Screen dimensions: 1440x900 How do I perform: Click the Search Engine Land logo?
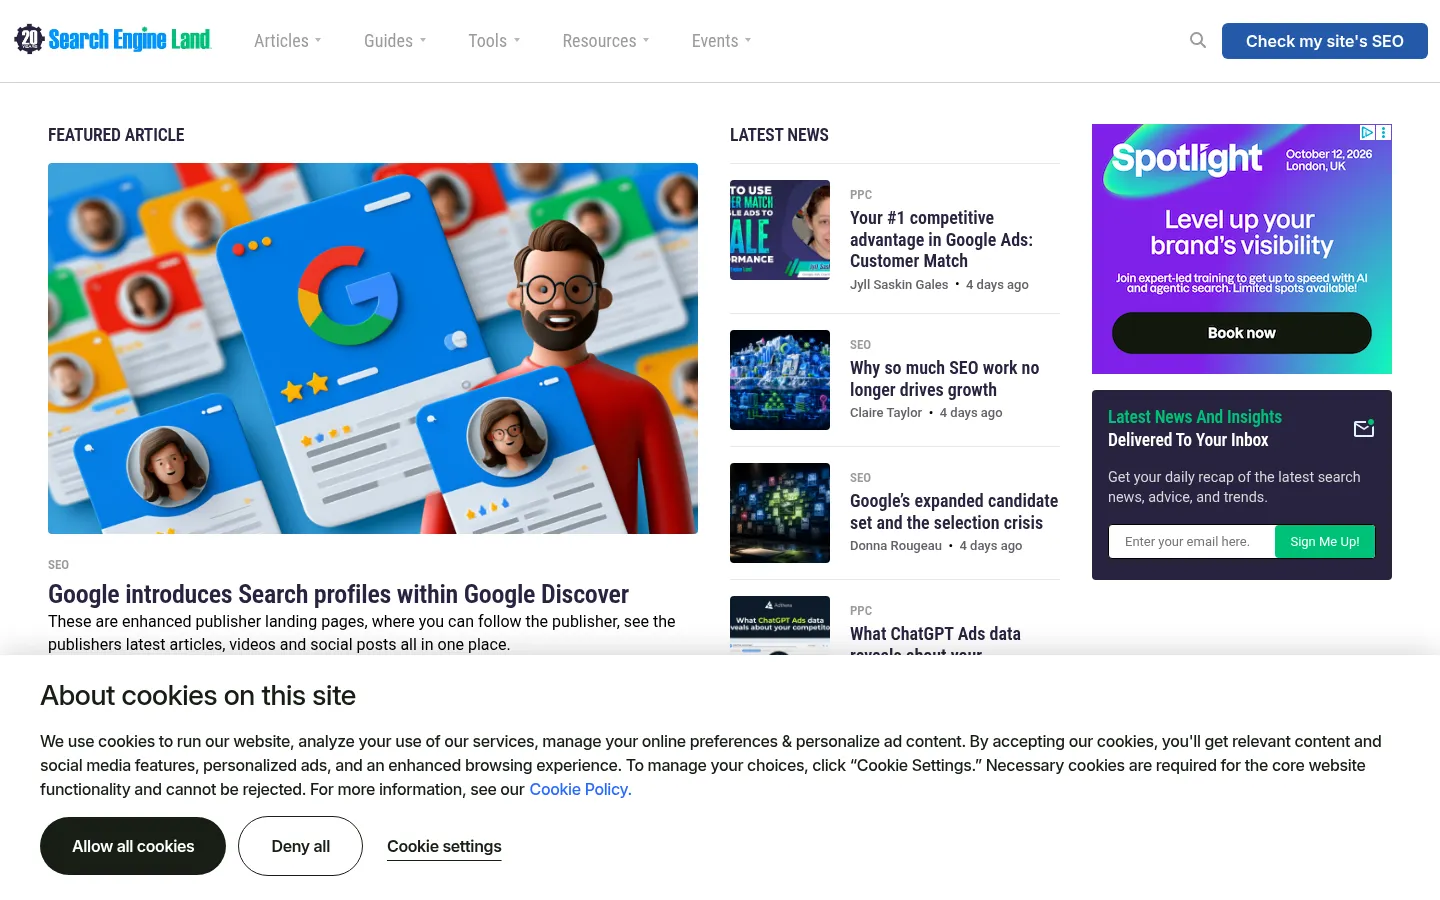point(112,40)
